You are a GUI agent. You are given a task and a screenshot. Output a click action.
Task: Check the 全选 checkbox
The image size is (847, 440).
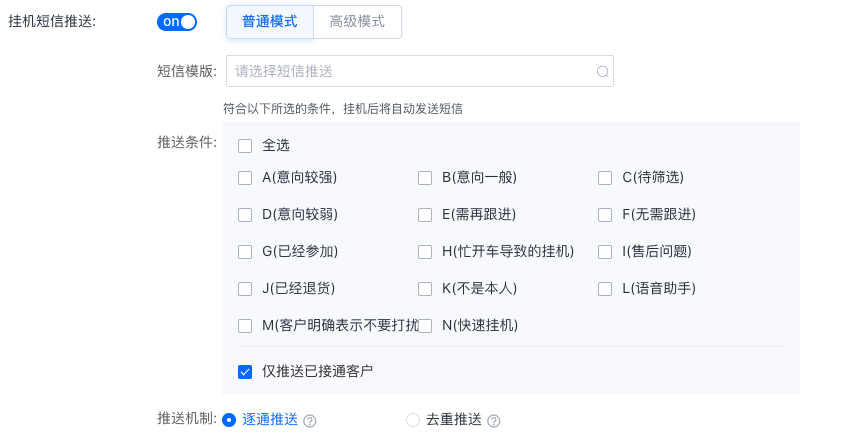click(x=245, y=146)
